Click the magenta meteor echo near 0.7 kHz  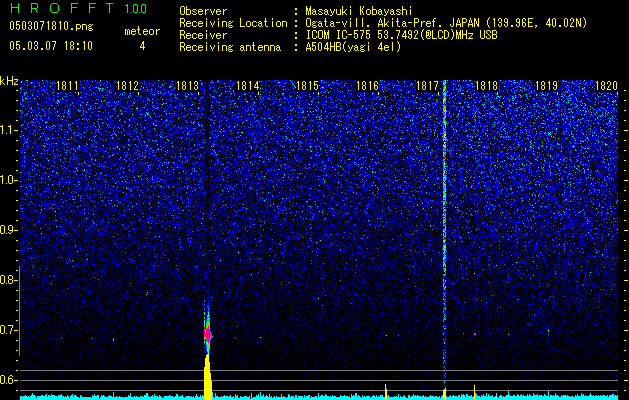[207, 334]
